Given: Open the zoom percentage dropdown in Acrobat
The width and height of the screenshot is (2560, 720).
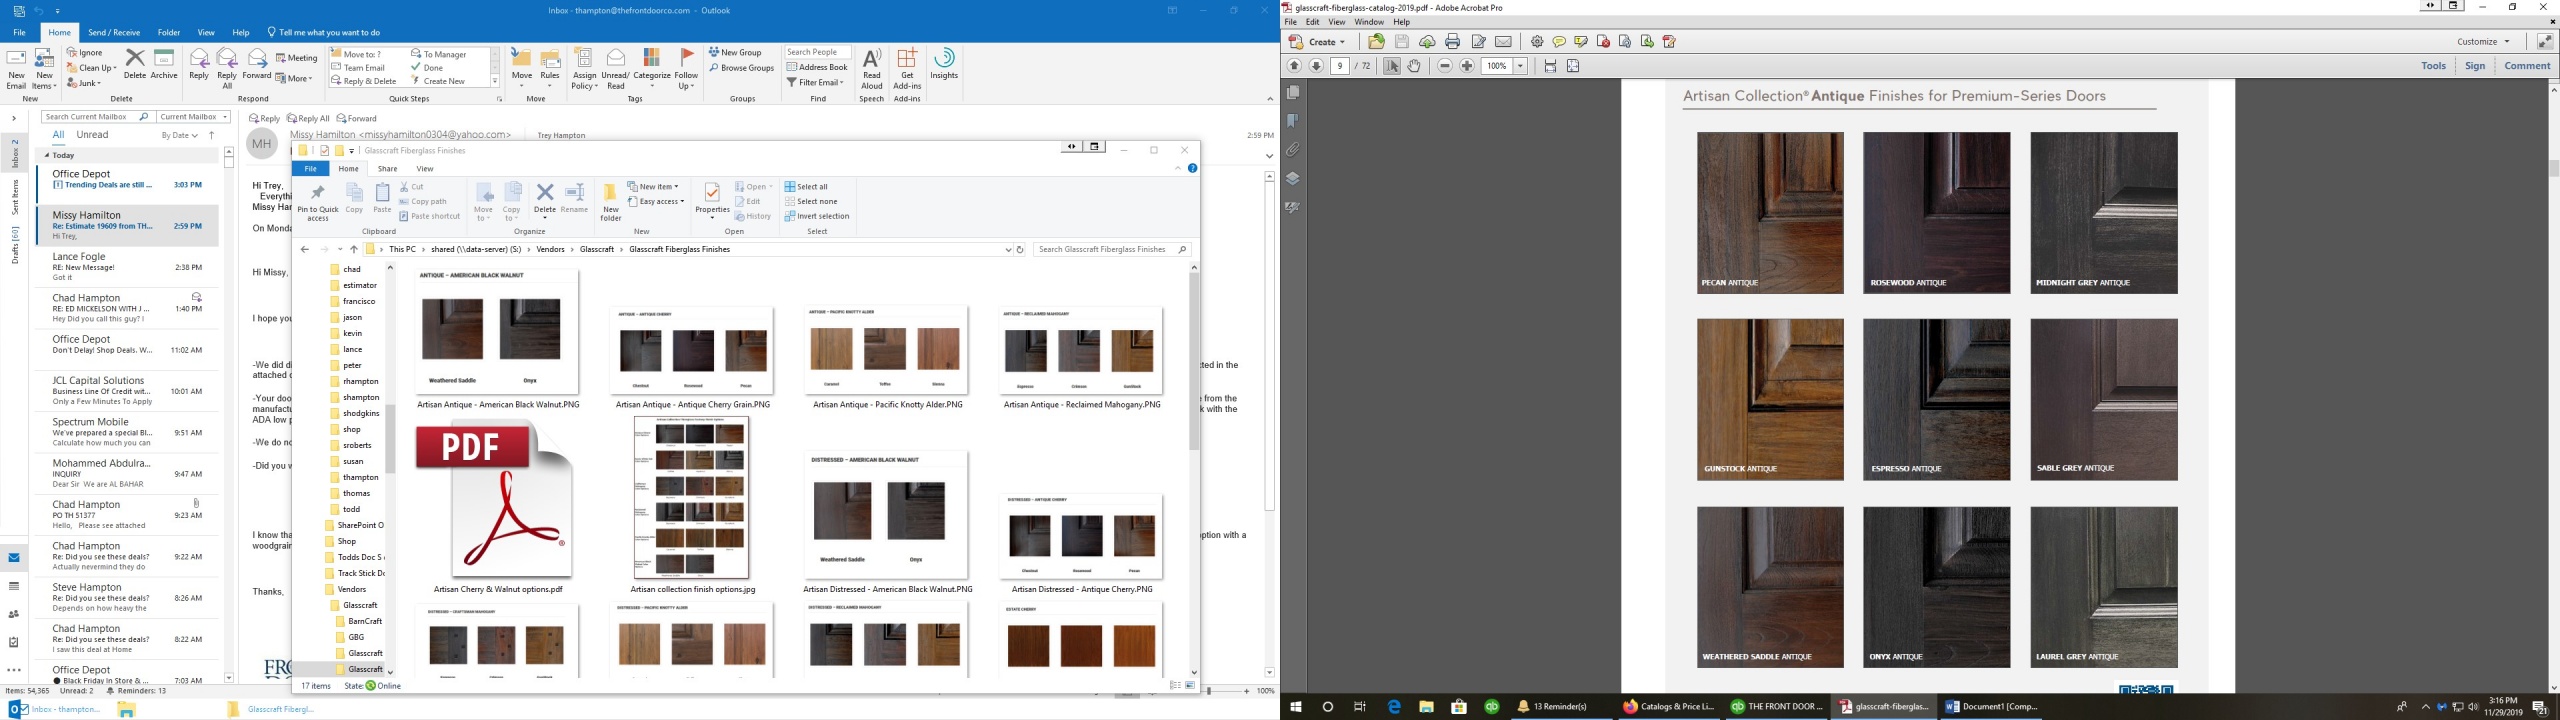Looking at the screenshot, I should coord(1520,66).
